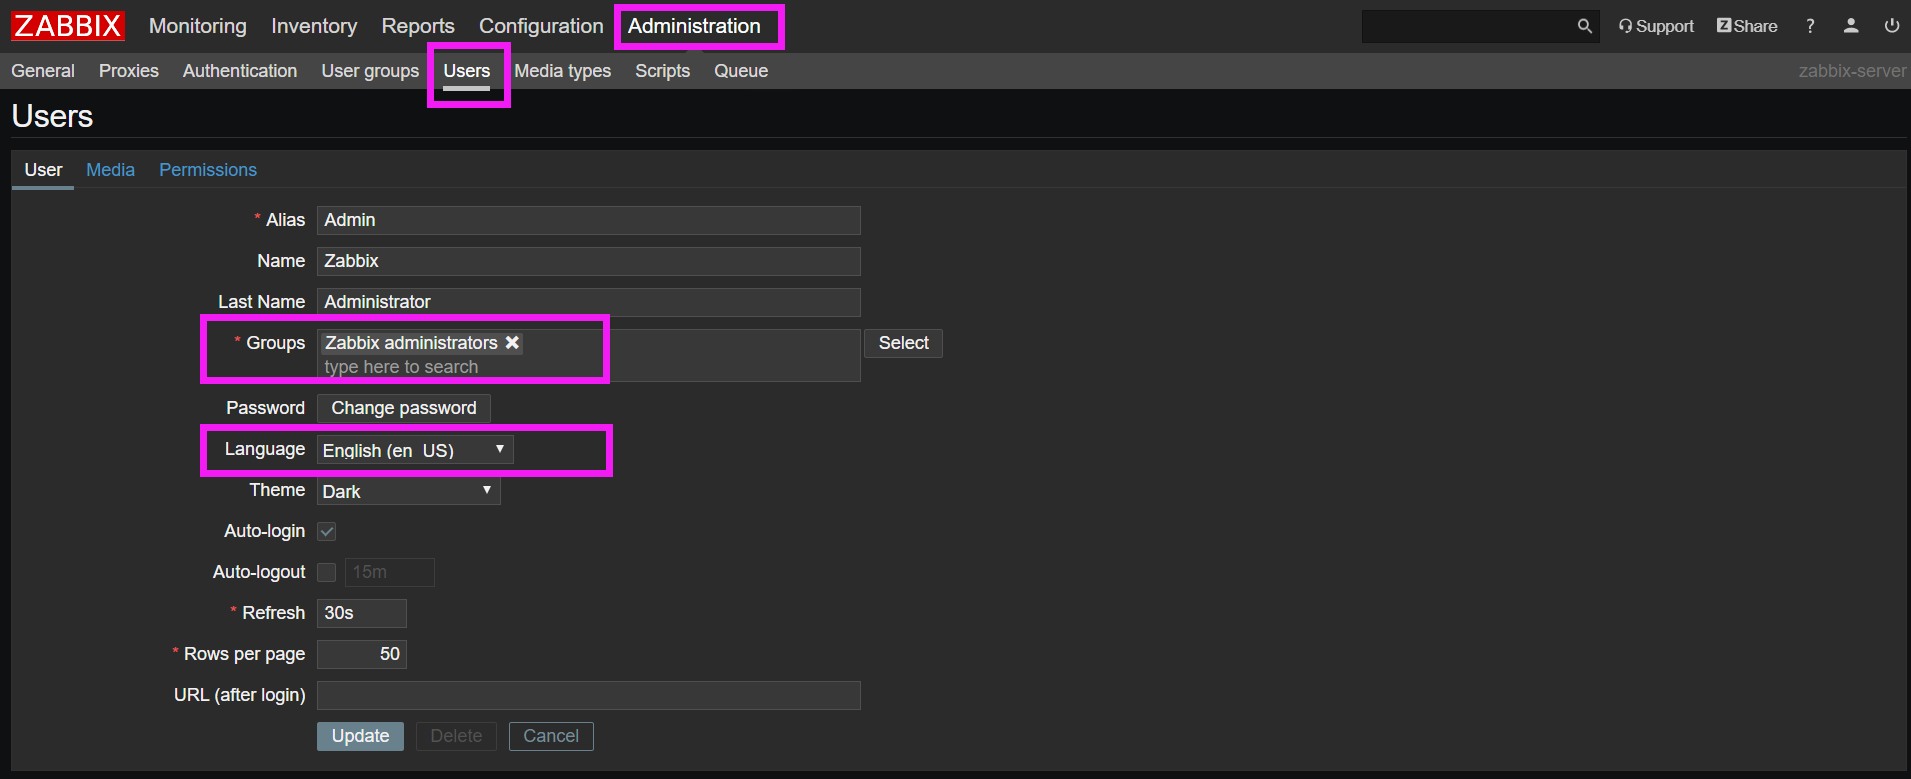
Task: Open the Monitoring menu
Action: point(198,26)
